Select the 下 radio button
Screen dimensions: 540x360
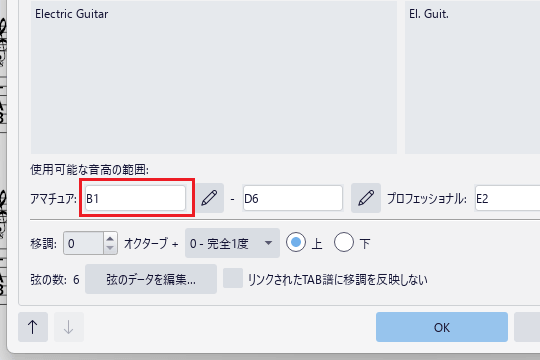coord(344,242)
